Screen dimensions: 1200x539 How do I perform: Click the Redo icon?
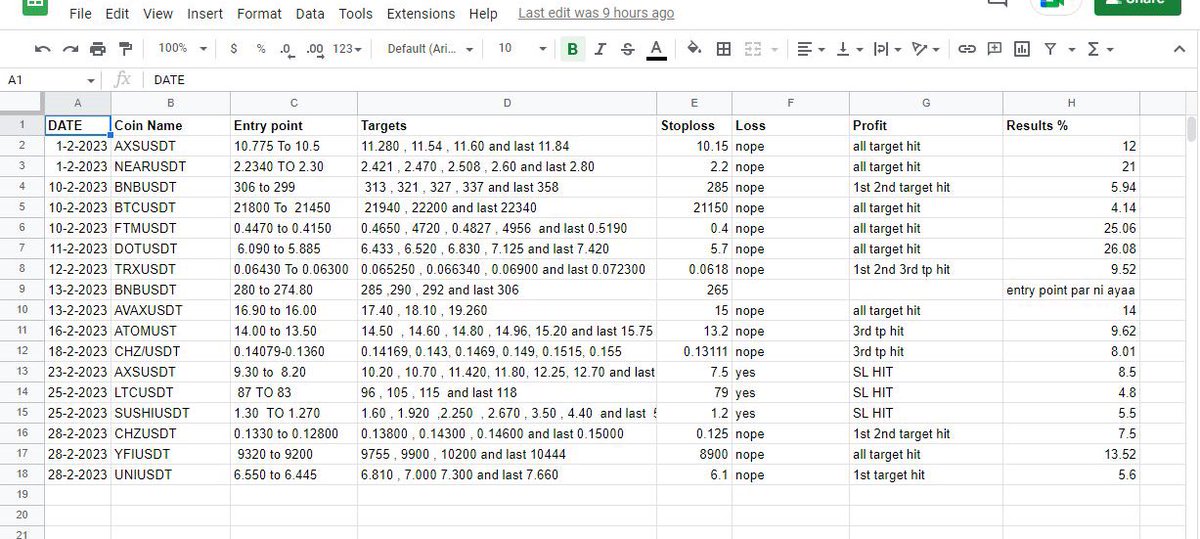[x=69, y=48]
